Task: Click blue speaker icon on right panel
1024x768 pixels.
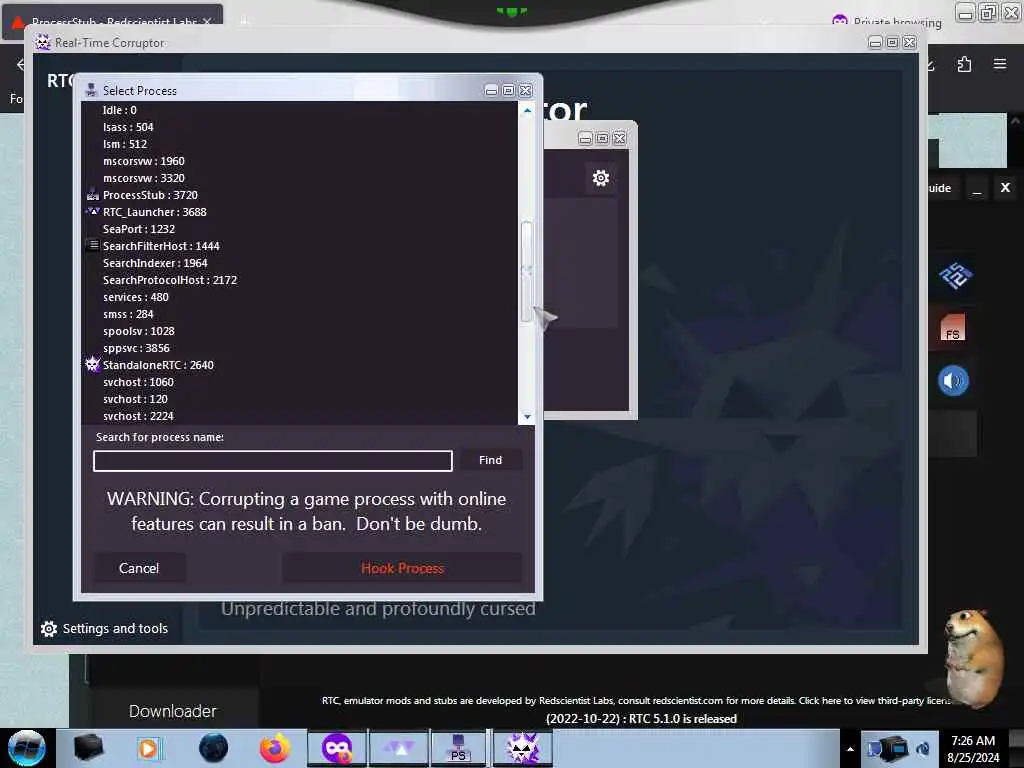Action: pyautogui.click(x=953, y=381)
